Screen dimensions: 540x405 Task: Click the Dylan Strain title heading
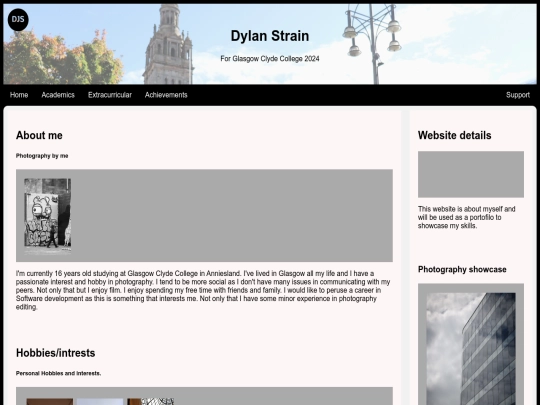[x=270, y=36]
